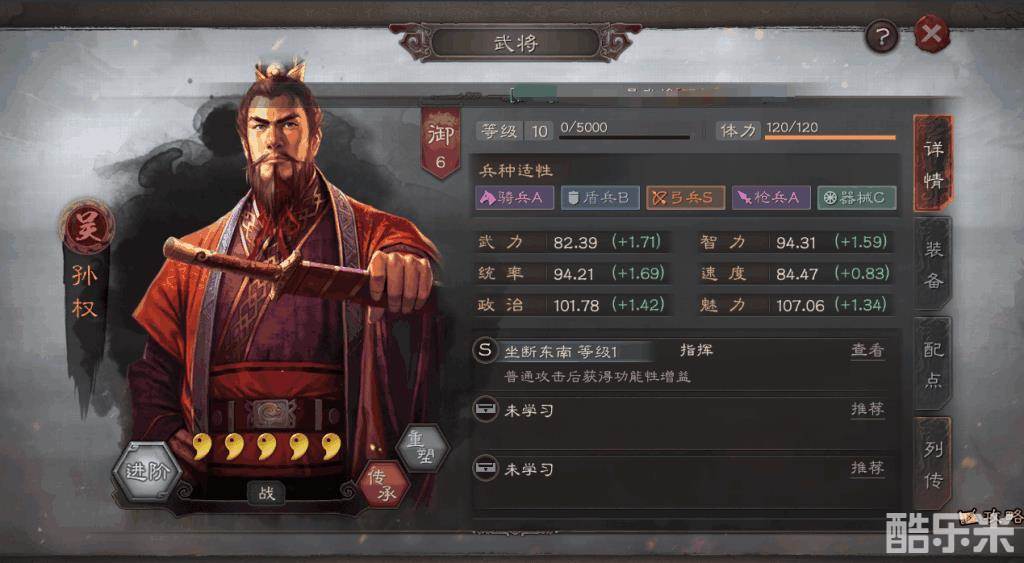Open the 配点 side tab
Viewport: 1024px width, 563px height.
(933, 364)
